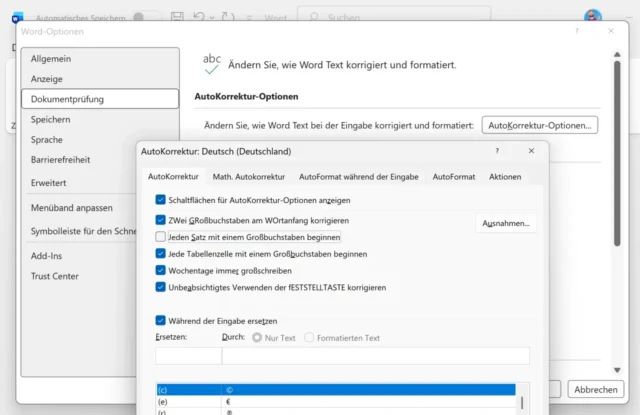Click the help icon in Word-Optionen dialog
Viewport: 640px width, 415px height.
point(577,31)
